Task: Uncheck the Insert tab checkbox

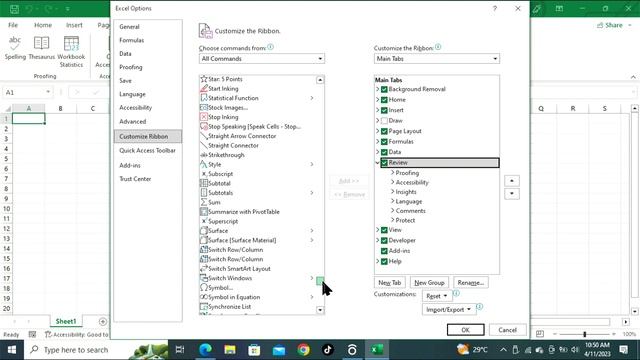Action: tap(384, 110)
